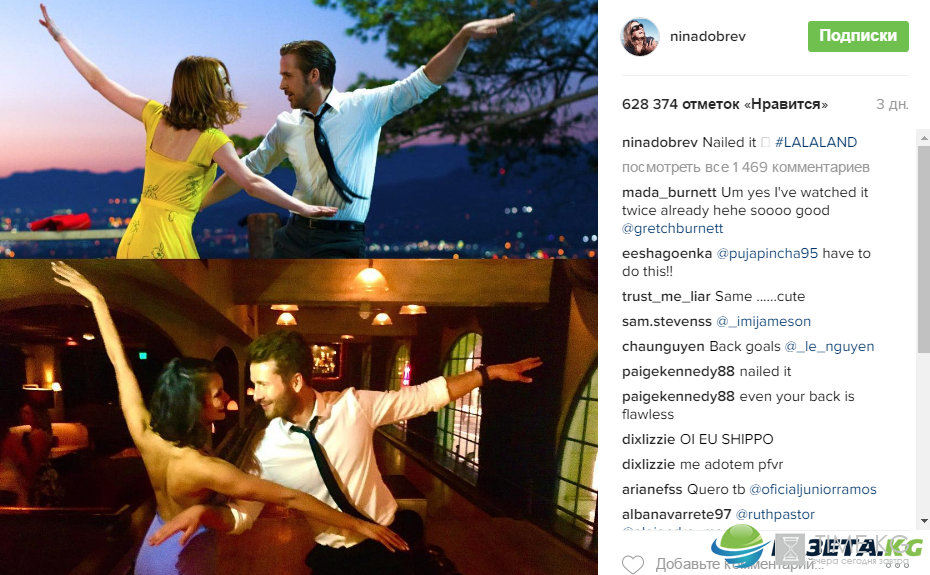Screen dimensions: 930x575
Task: Open ninadobrev username in header
Action: click(708, 36)
